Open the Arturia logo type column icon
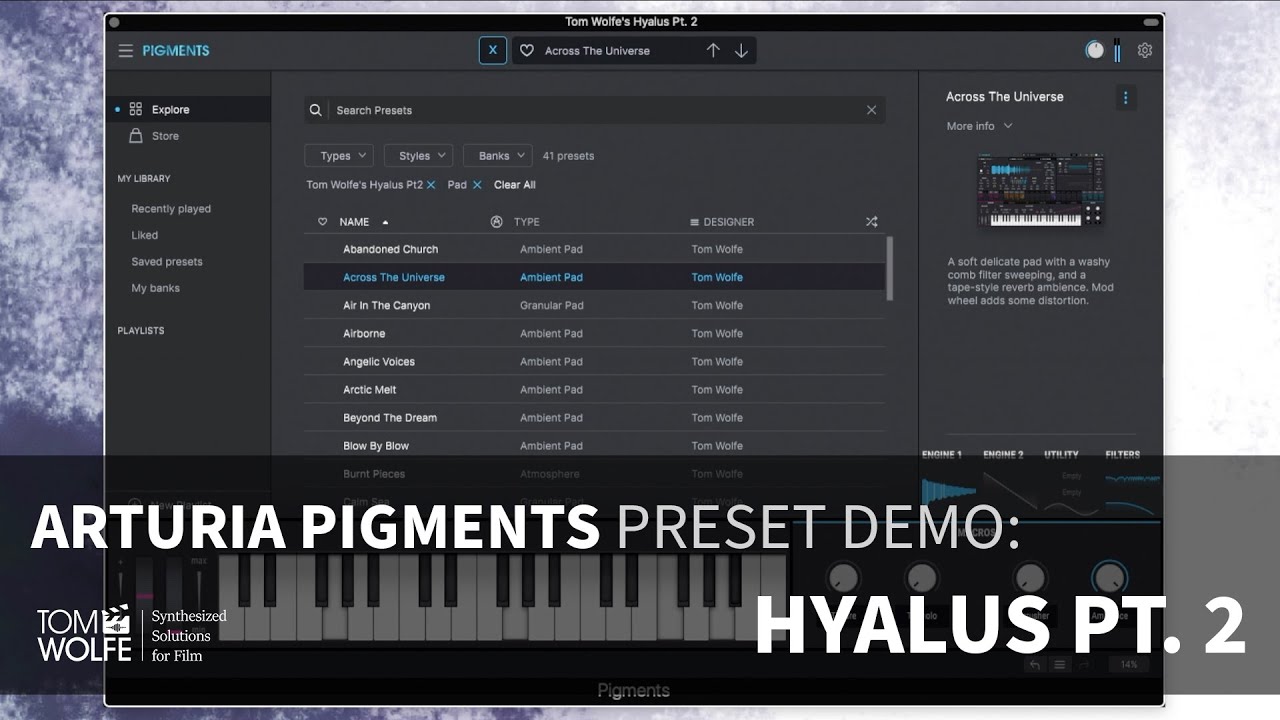This screenshot has height=720, width=1280. (x=497, y=222)
